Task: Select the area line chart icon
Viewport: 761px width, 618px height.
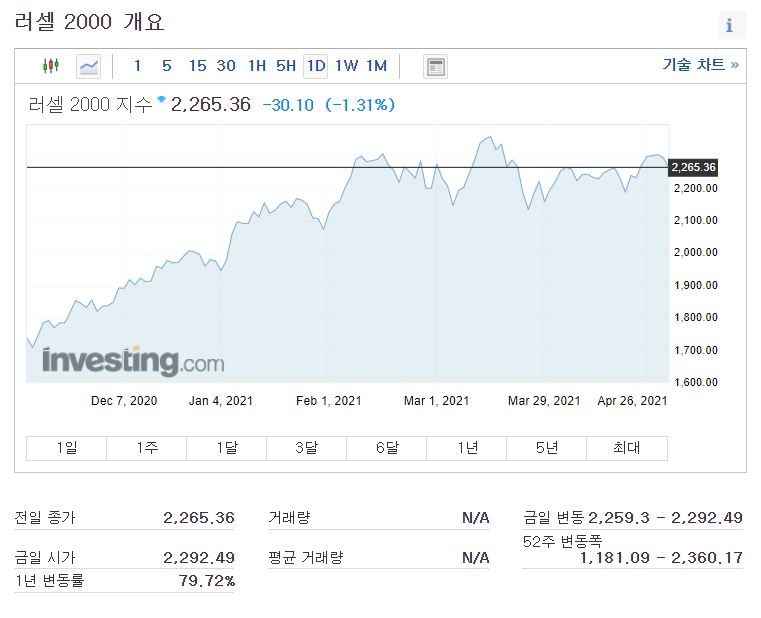Action: pos(88,66)
